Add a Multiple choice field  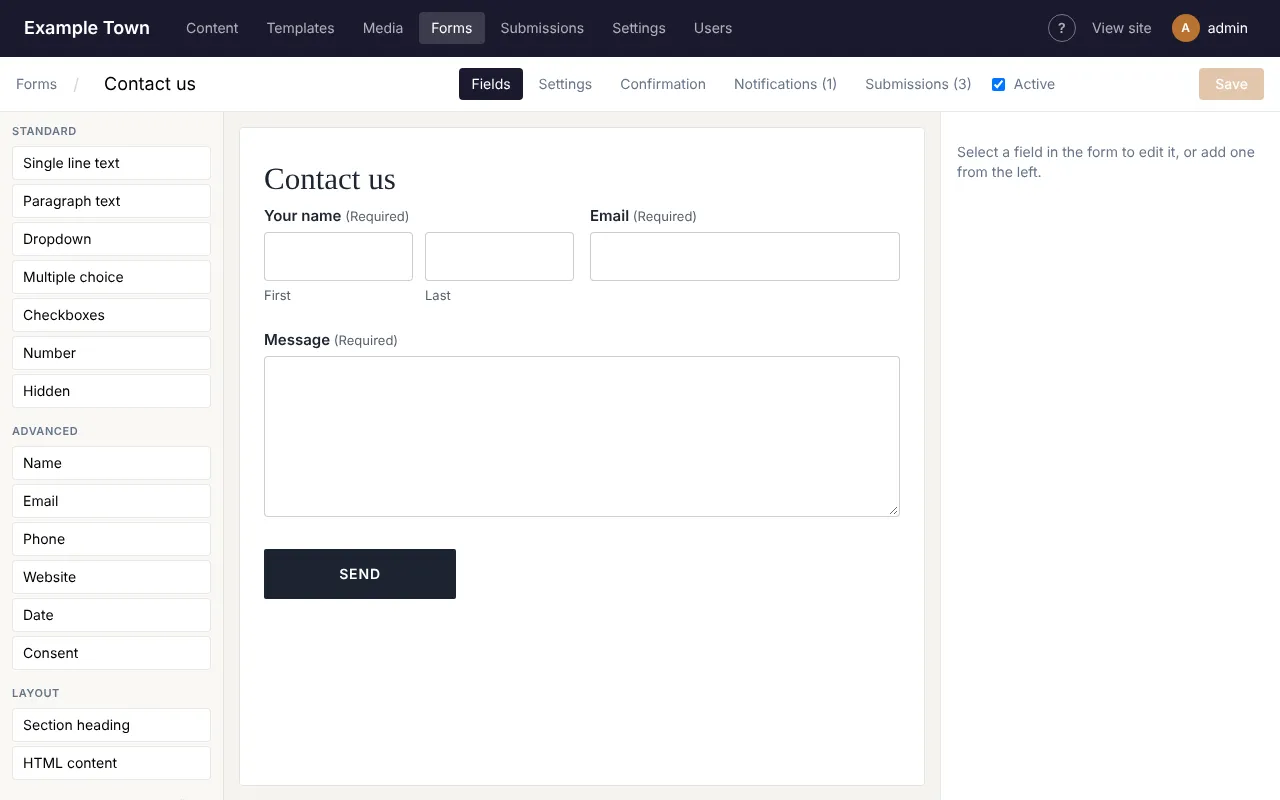click(x=111, y=277)
